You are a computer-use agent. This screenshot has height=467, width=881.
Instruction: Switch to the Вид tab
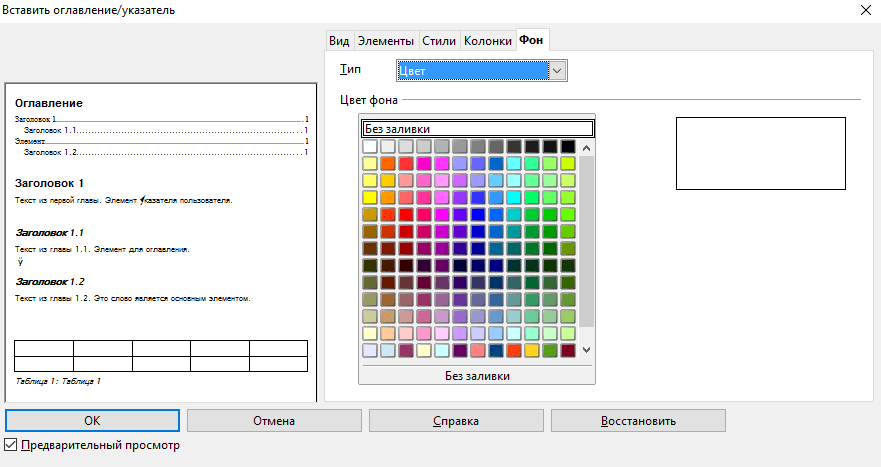pyautogui.click(x=339, y=41)
